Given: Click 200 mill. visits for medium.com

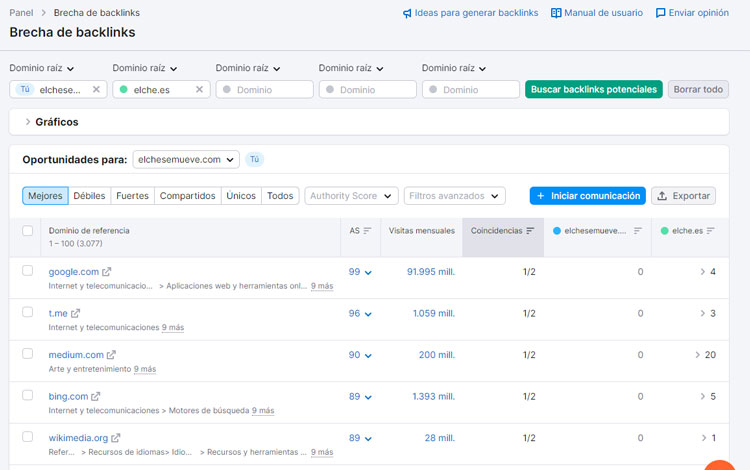Looking at the screenshot, I should click(437, 355).
